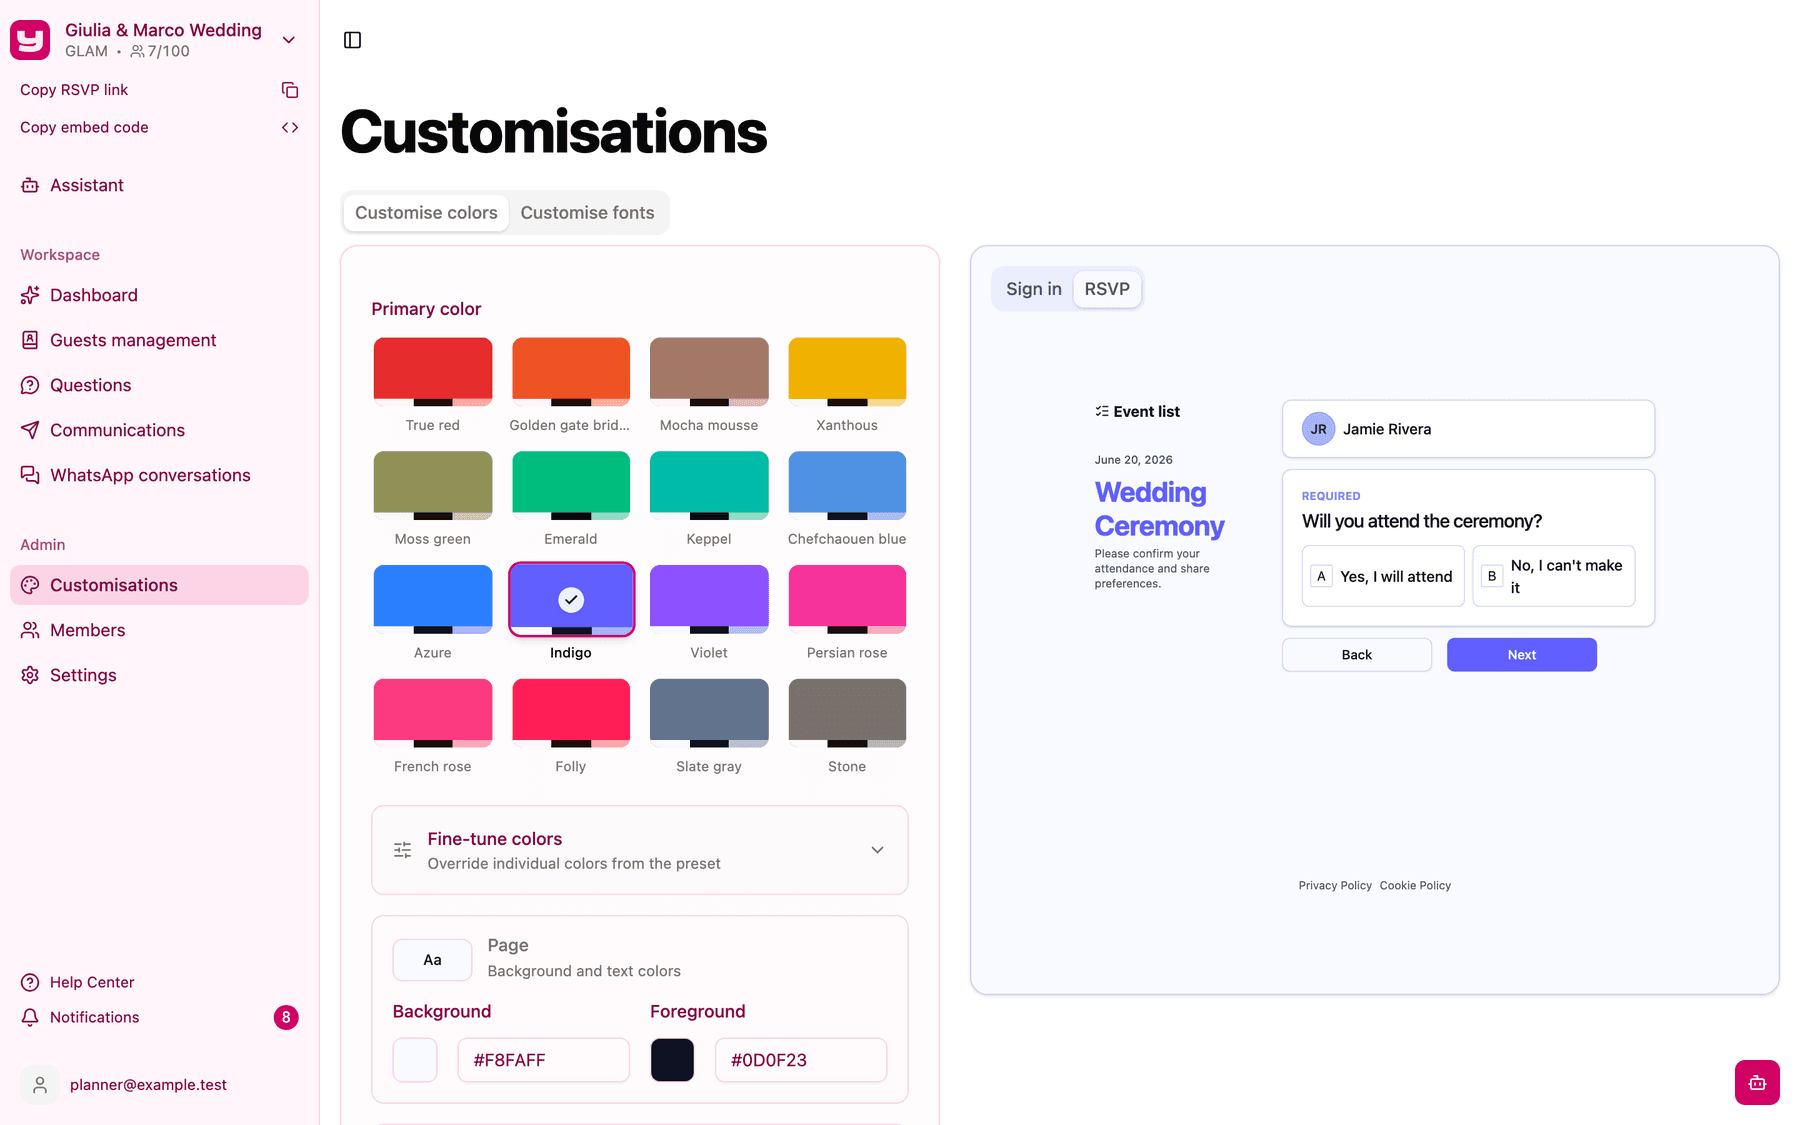Click the Questions help-circle icon
Viewport: 1800px width, 1125px height.
pos(30,385)
